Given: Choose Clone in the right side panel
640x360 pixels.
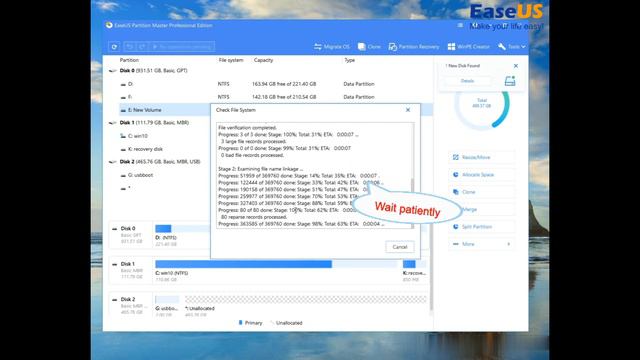Looking at the screenshot, I should (x=482, y=192).
